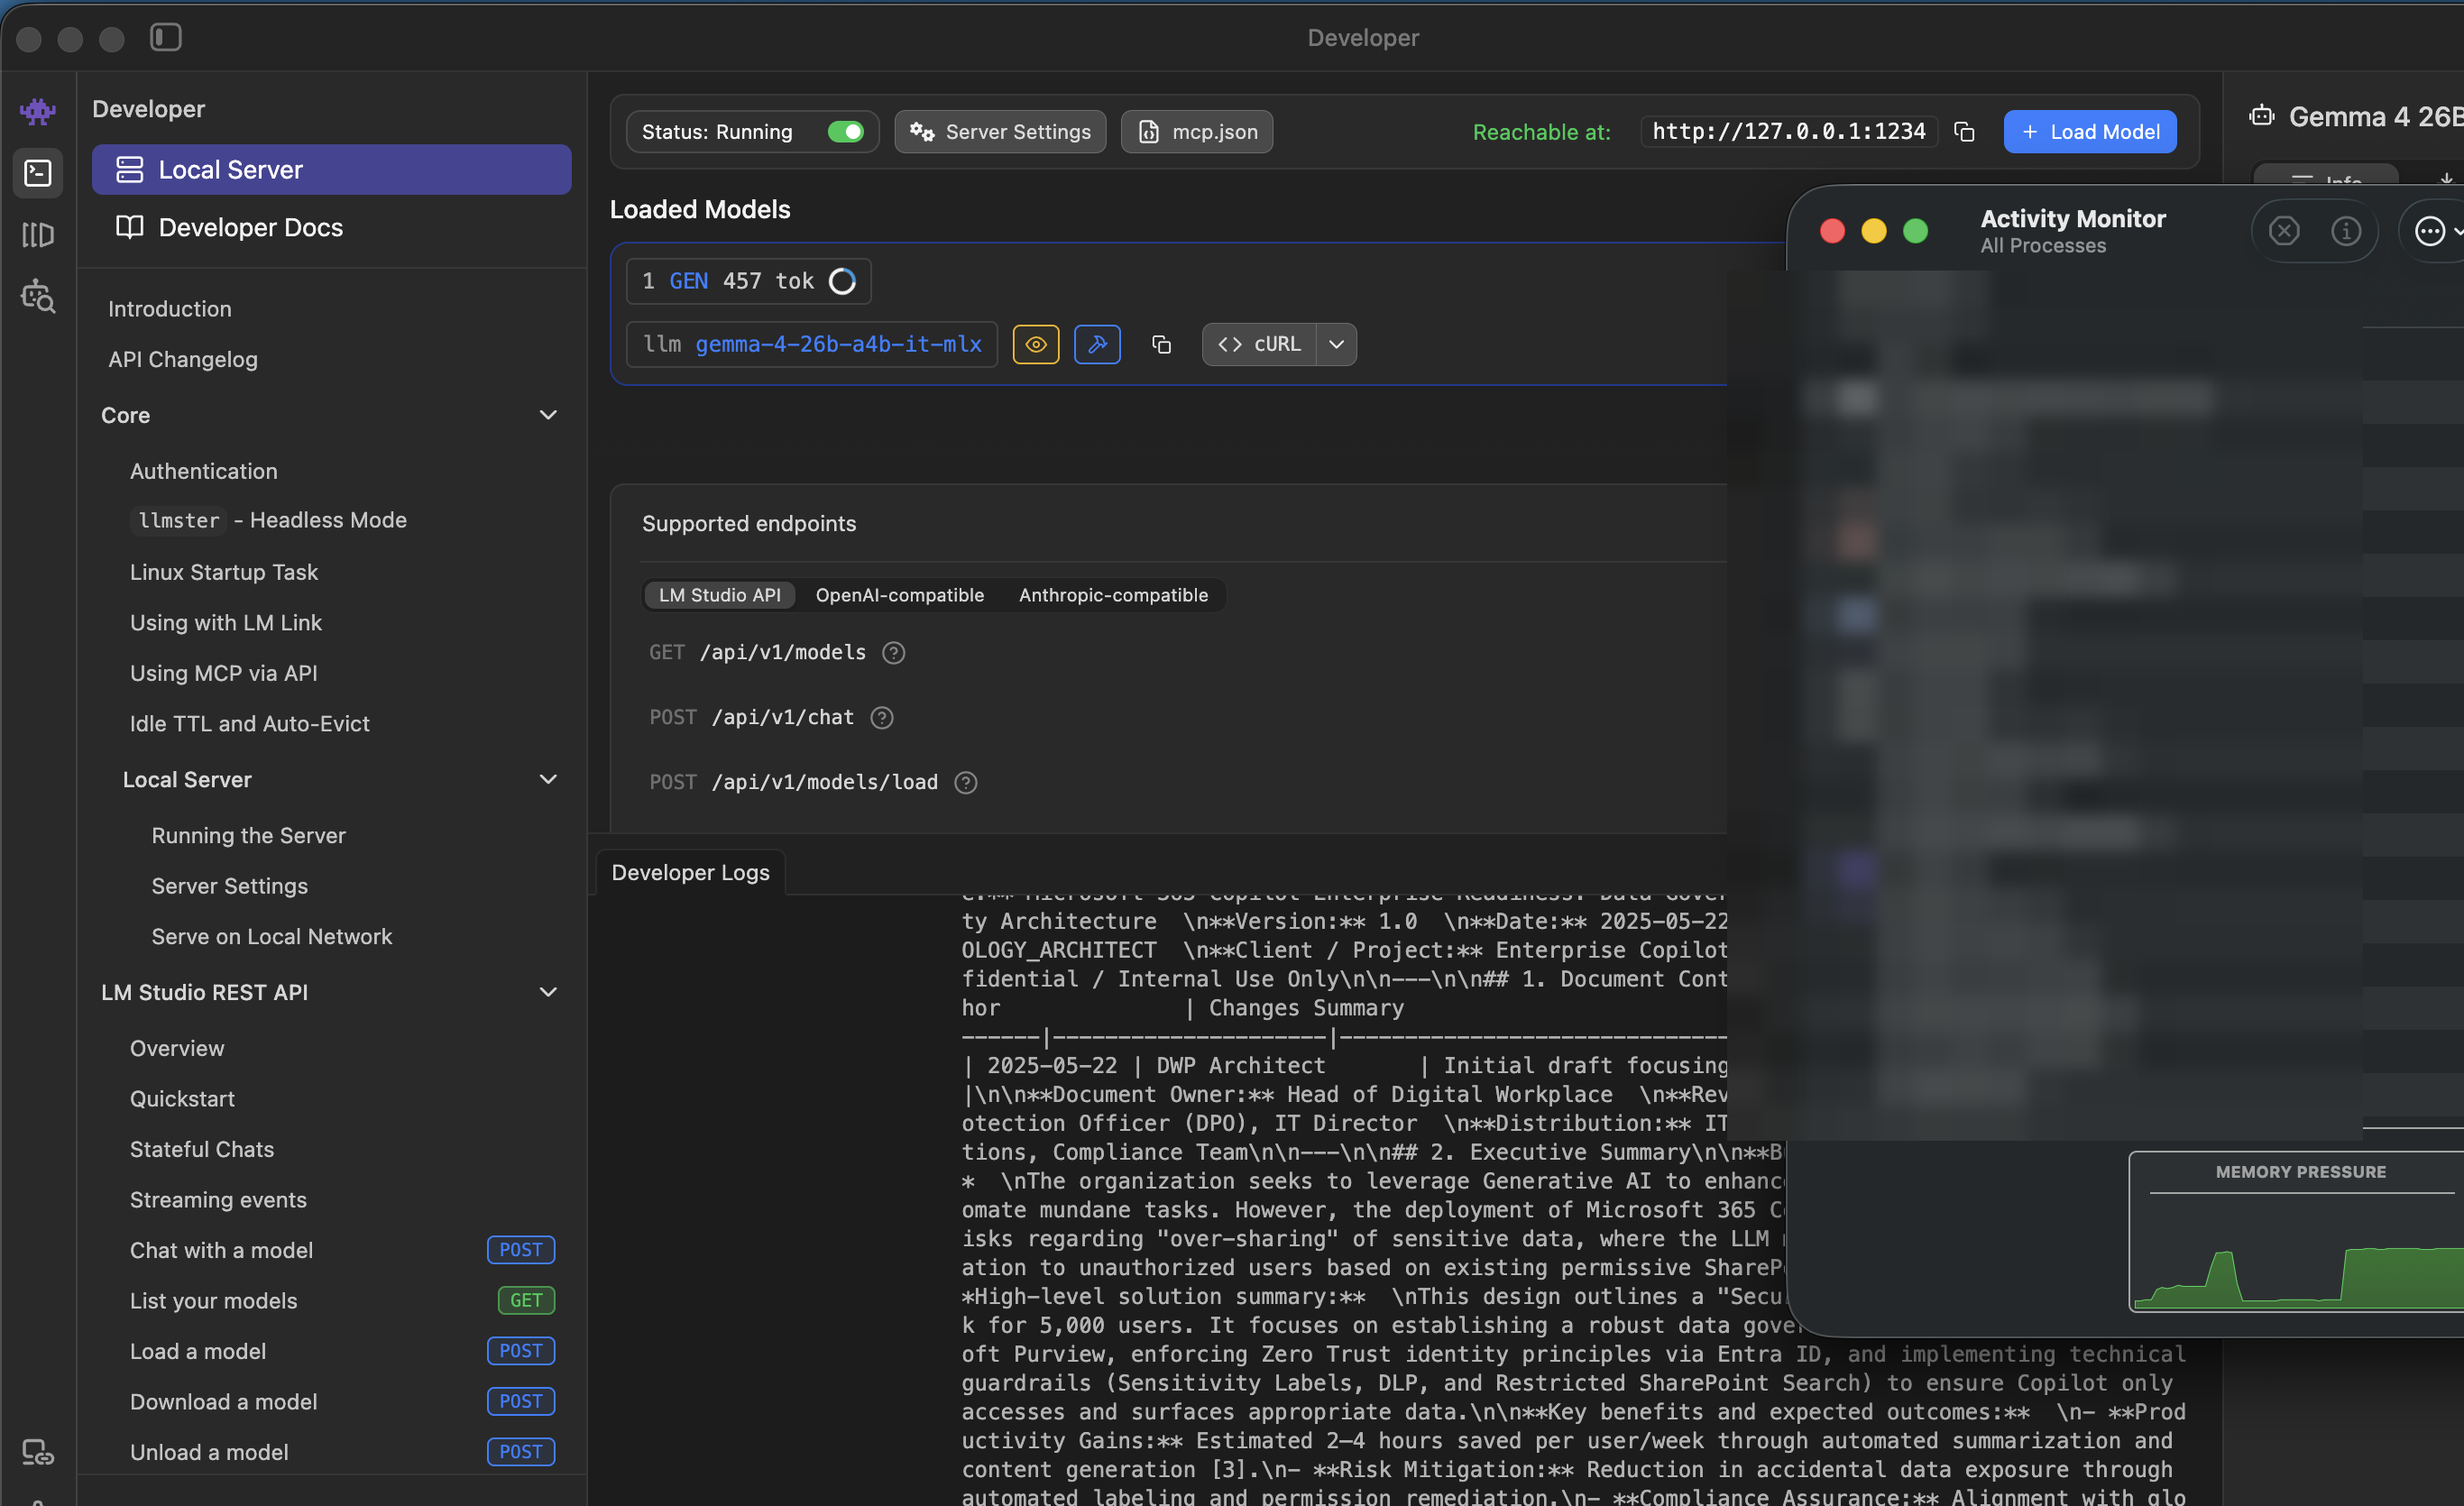The image size is (2464, 1506).
Task: Copy the gemma model identifier
Action: pos(1161,344)
